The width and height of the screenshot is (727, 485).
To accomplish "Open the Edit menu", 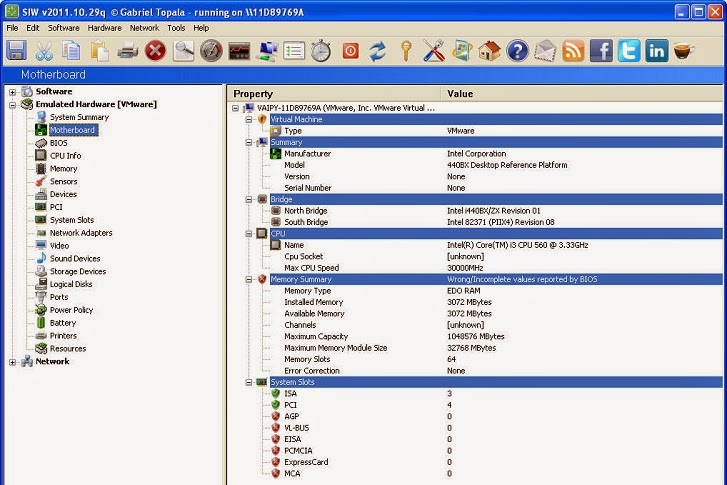I will pyautogui.click(x=33, y=28).
